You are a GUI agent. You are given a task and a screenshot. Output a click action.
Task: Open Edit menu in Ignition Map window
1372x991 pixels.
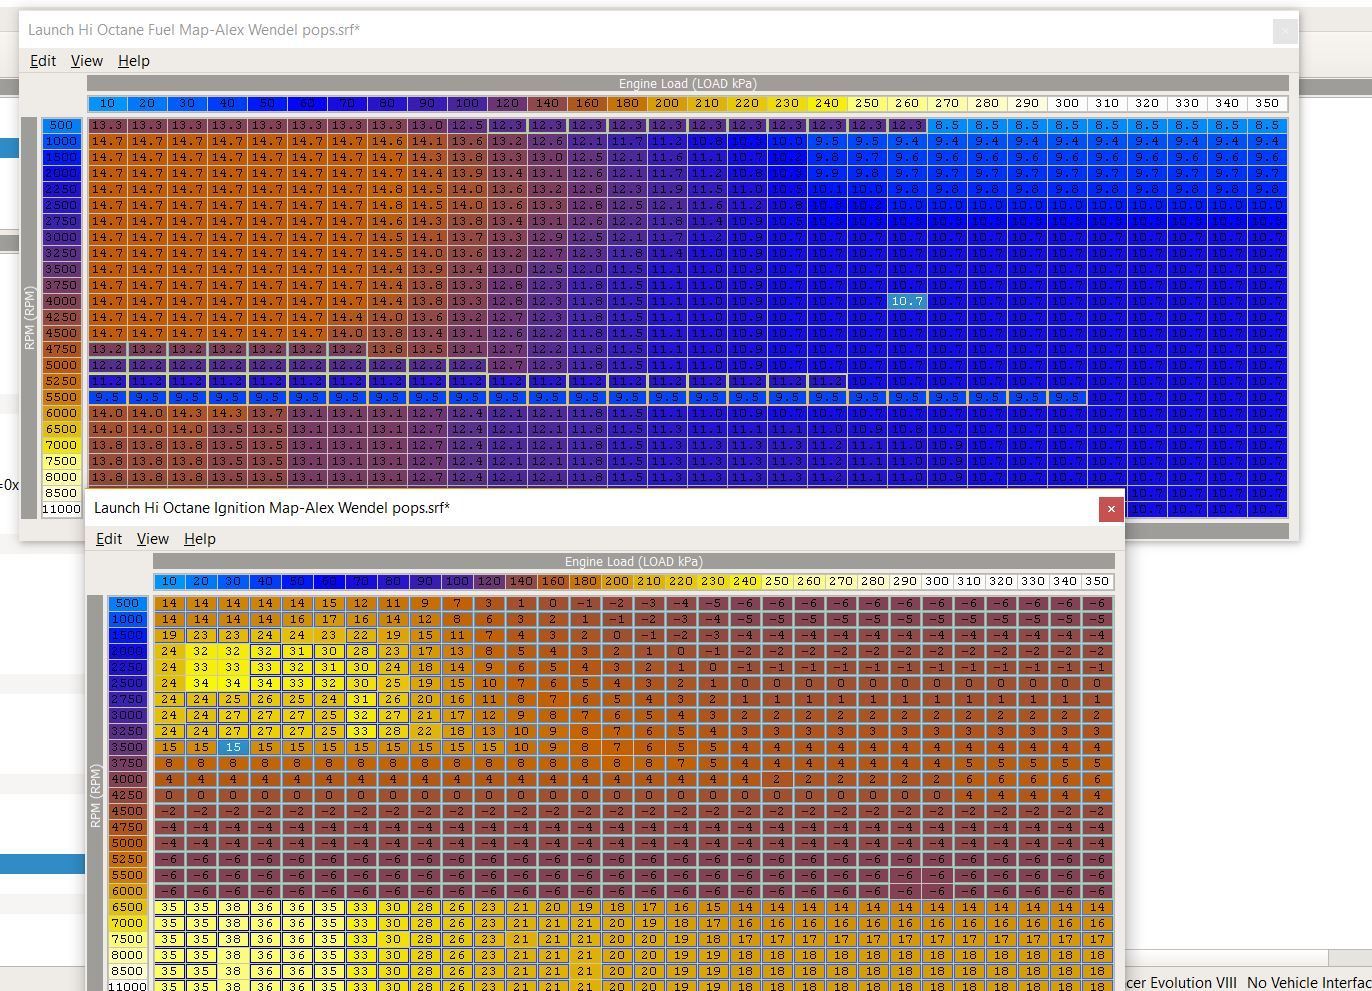[x=109, y=539]
